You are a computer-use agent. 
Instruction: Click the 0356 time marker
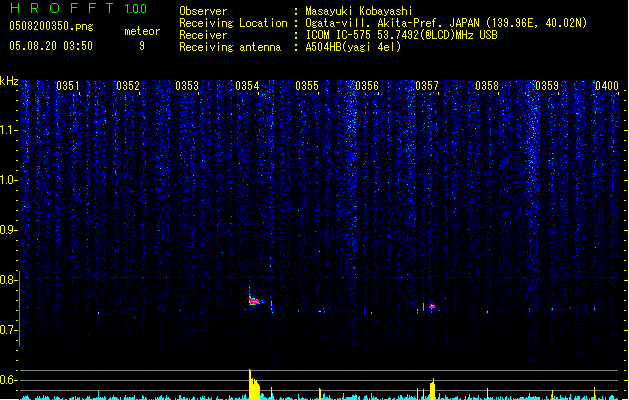click(x=367, y=86)
